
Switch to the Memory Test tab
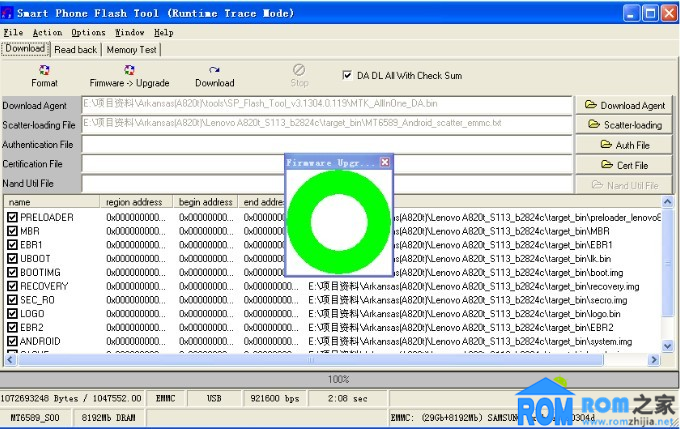coord(131,49)
